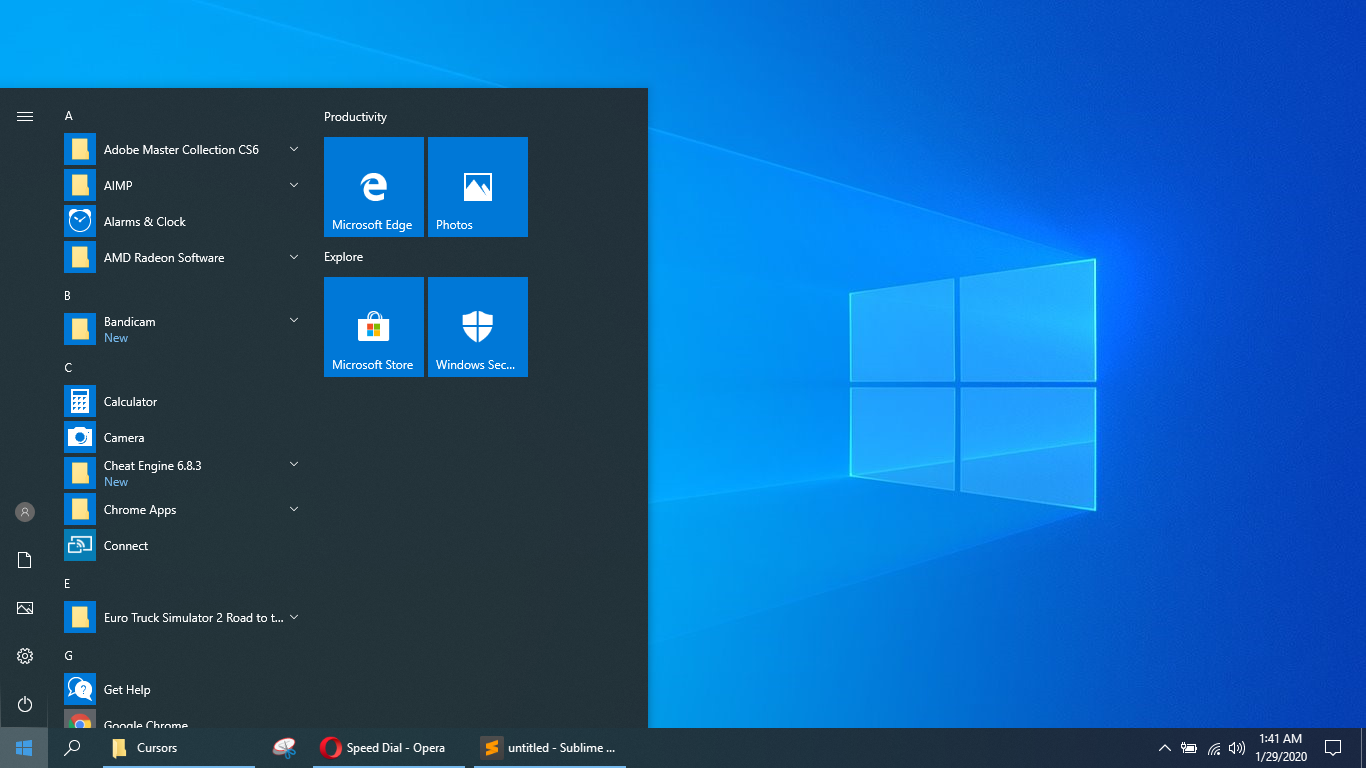Screen dimensions: 1366x768
Task: Show hidden tray icons chevron
Action: pos(1164,748)
